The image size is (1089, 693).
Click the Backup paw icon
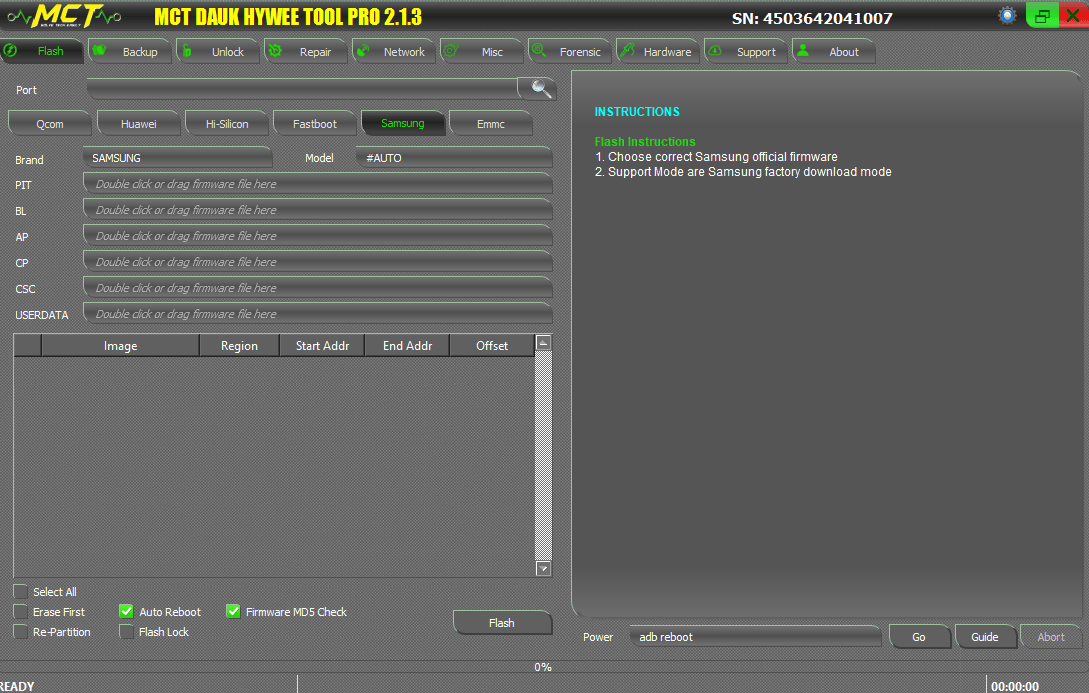coord(97,50)
